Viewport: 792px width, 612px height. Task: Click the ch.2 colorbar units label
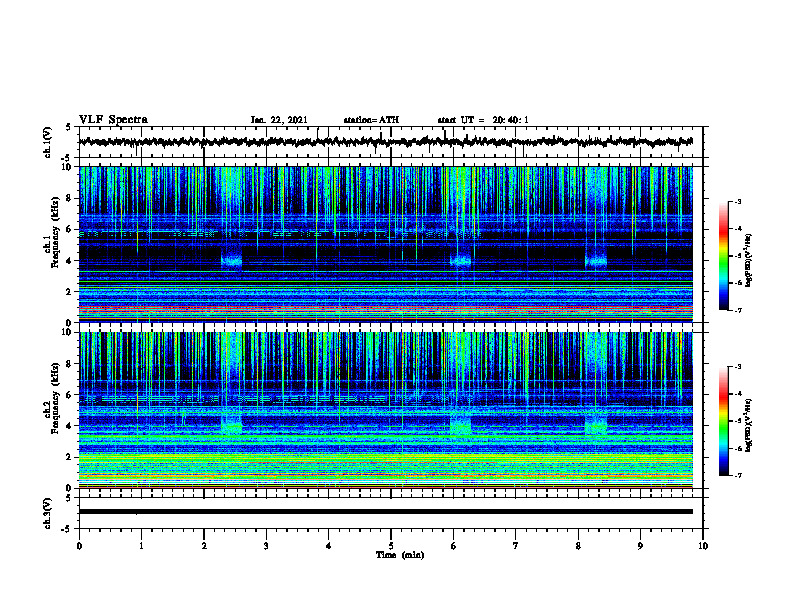click(x=749, y=425)
